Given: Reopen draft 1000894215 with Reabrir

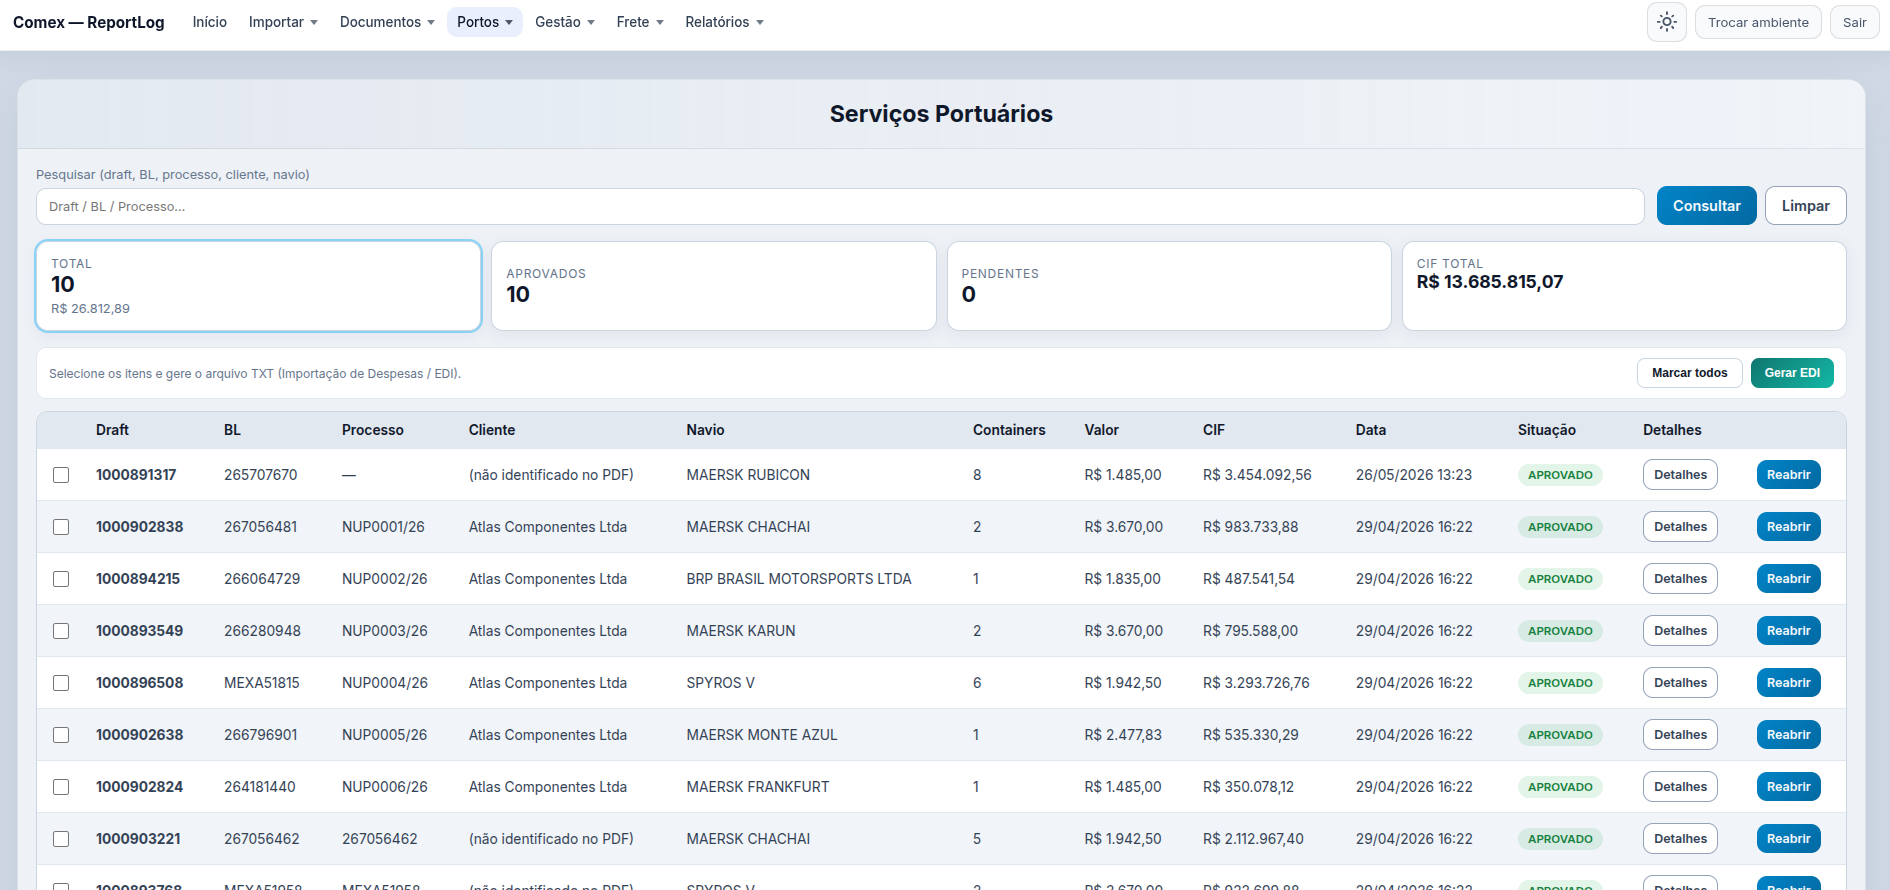Looking at the screenshot, I should click(1788, 579).
